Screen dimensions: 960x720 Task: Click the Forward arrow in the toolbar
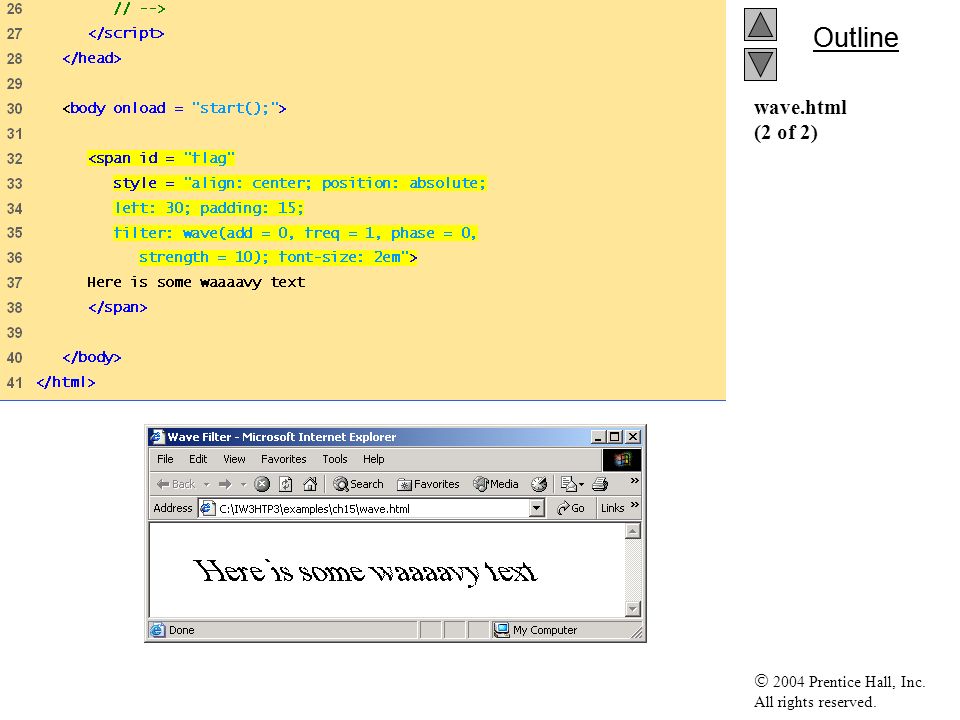click(x=225, y=484)
